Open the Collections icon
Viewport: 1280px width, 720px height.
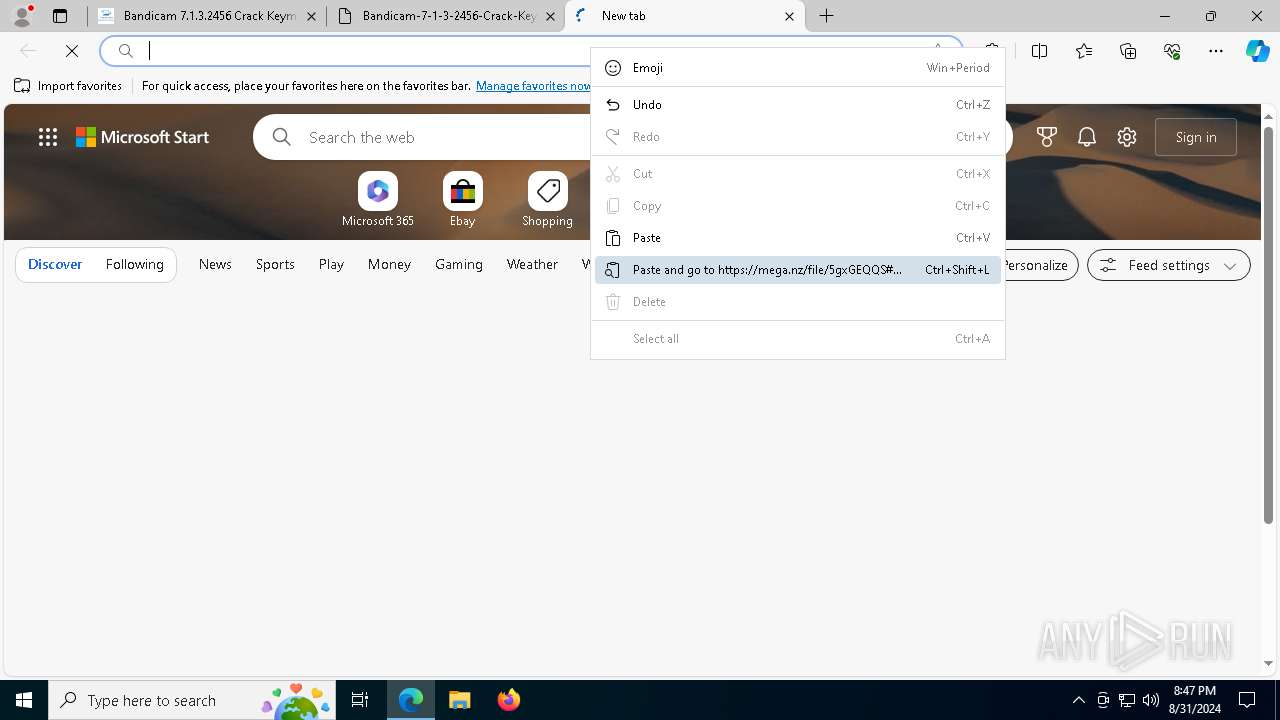(1128, 51)
